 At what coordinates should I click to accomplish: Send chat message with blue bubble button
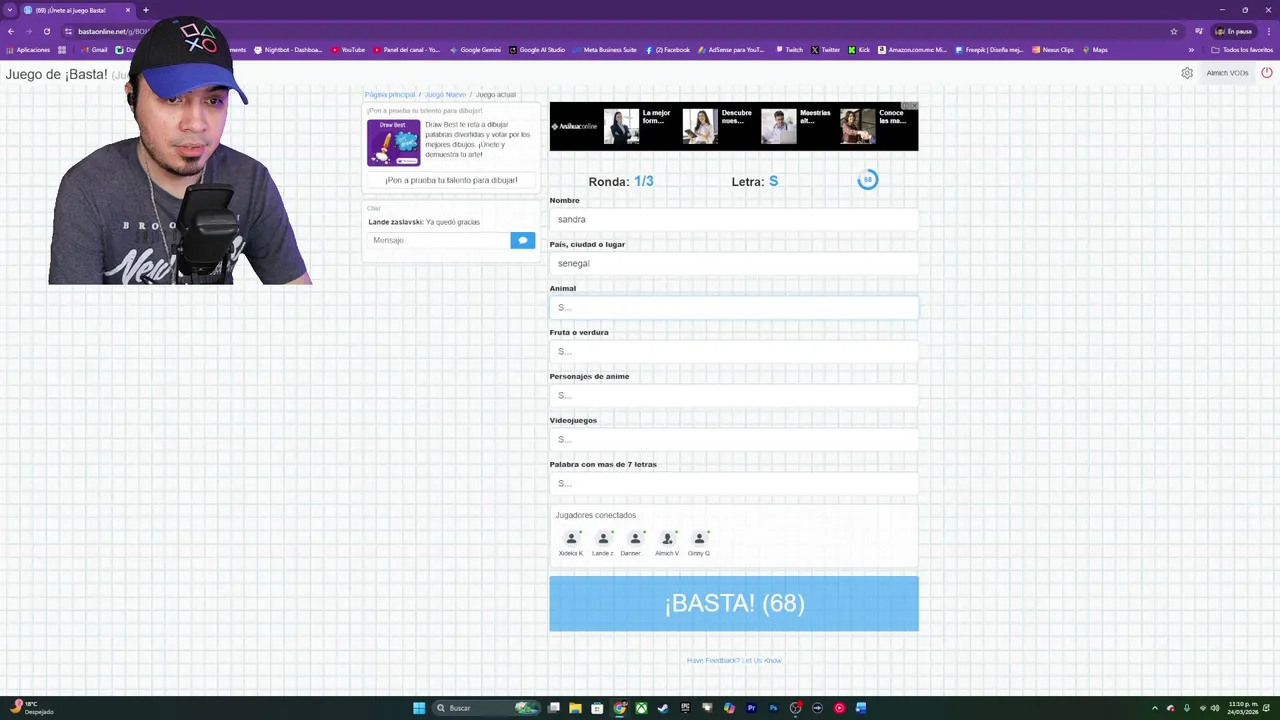[522, 240]
